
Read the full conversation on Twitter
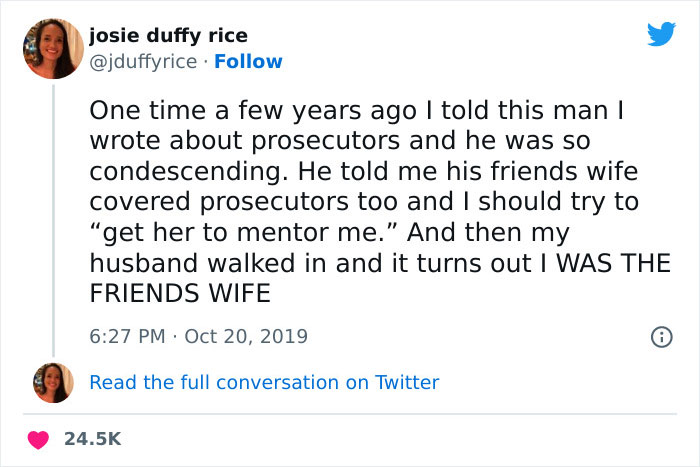click(264, 382)
